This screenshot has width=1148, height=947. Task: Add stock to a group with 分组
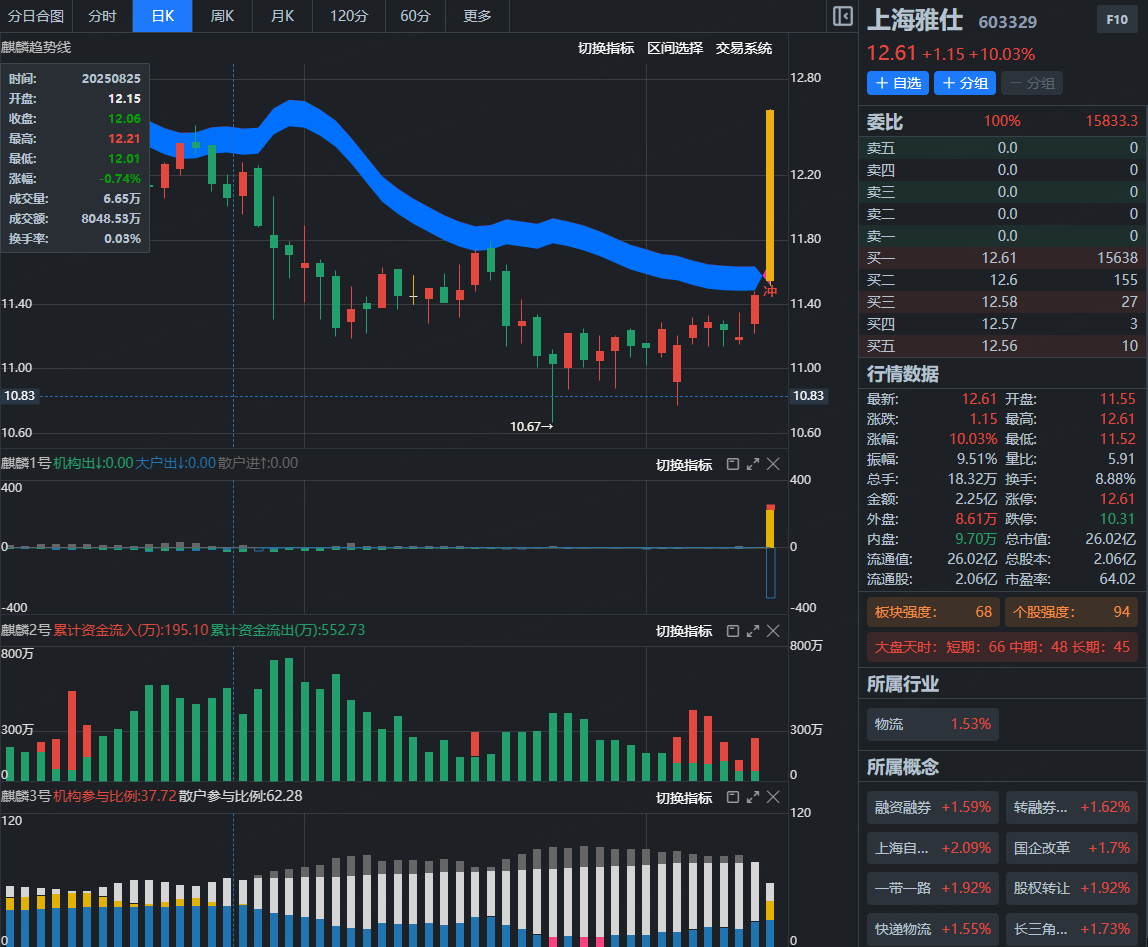[965, 83]
